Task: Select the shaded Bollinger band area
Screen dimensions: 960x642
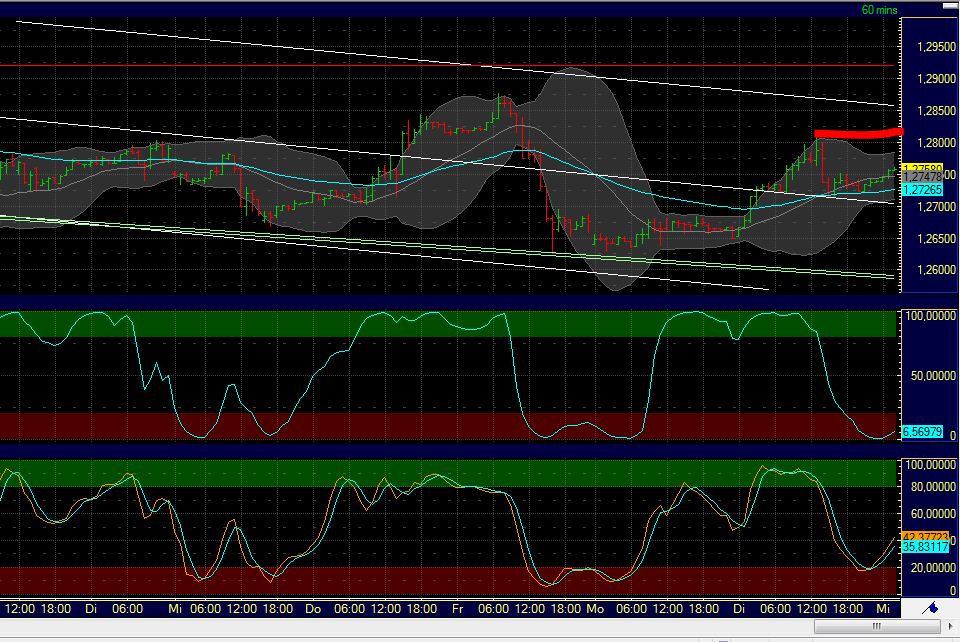Action: pyautogui.click(x=580, y=110)
